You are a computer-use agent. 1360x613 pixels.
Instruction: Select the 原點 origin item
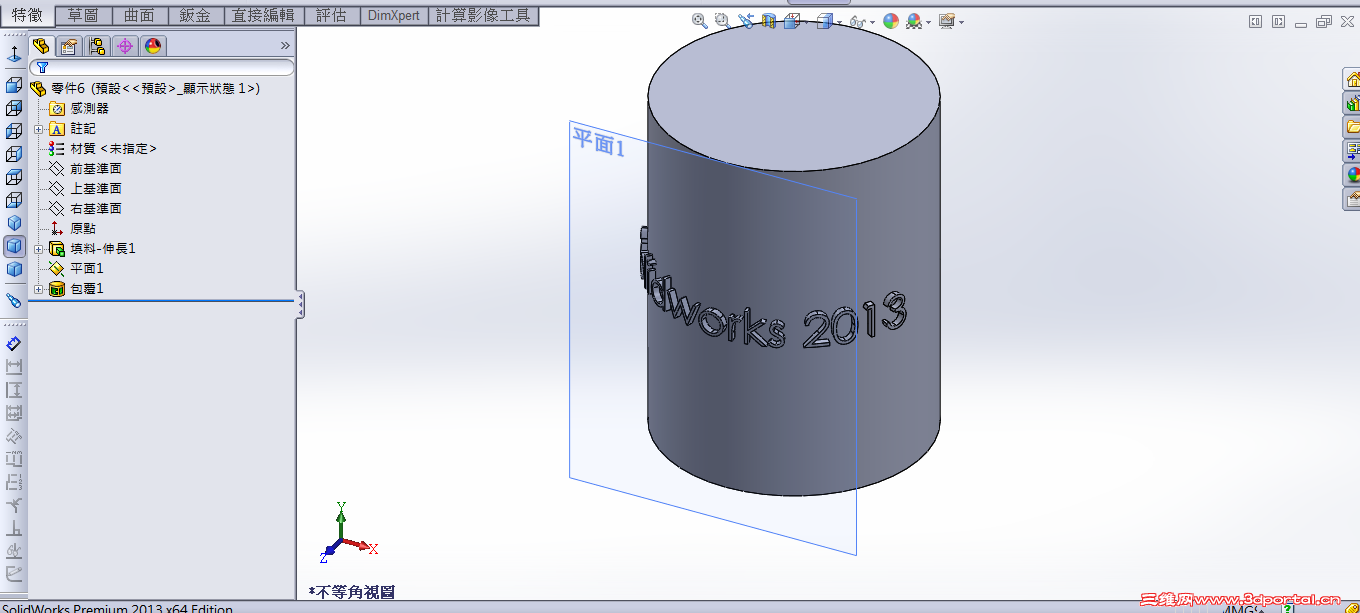click(x=73, y=228)
